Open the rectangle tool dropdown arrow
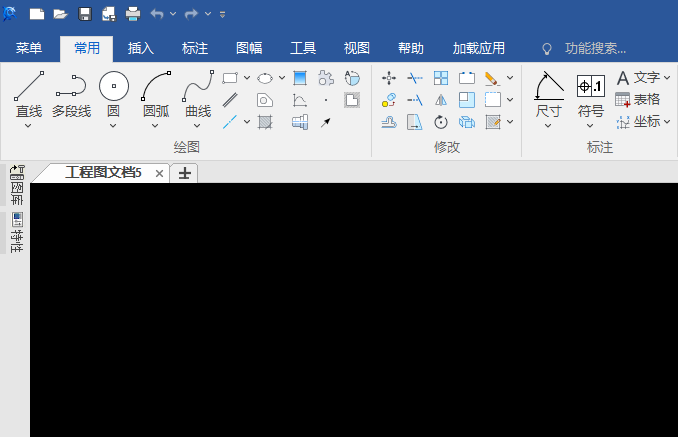 247,78
